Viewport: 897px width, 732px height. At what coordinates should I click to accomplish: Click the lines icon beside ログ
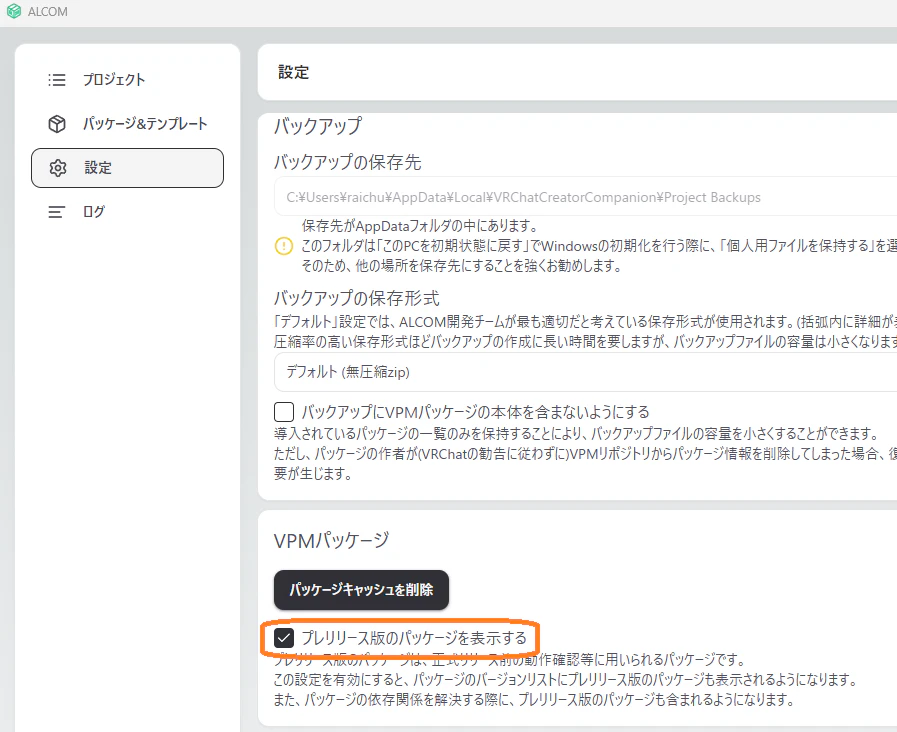point(56,212)
